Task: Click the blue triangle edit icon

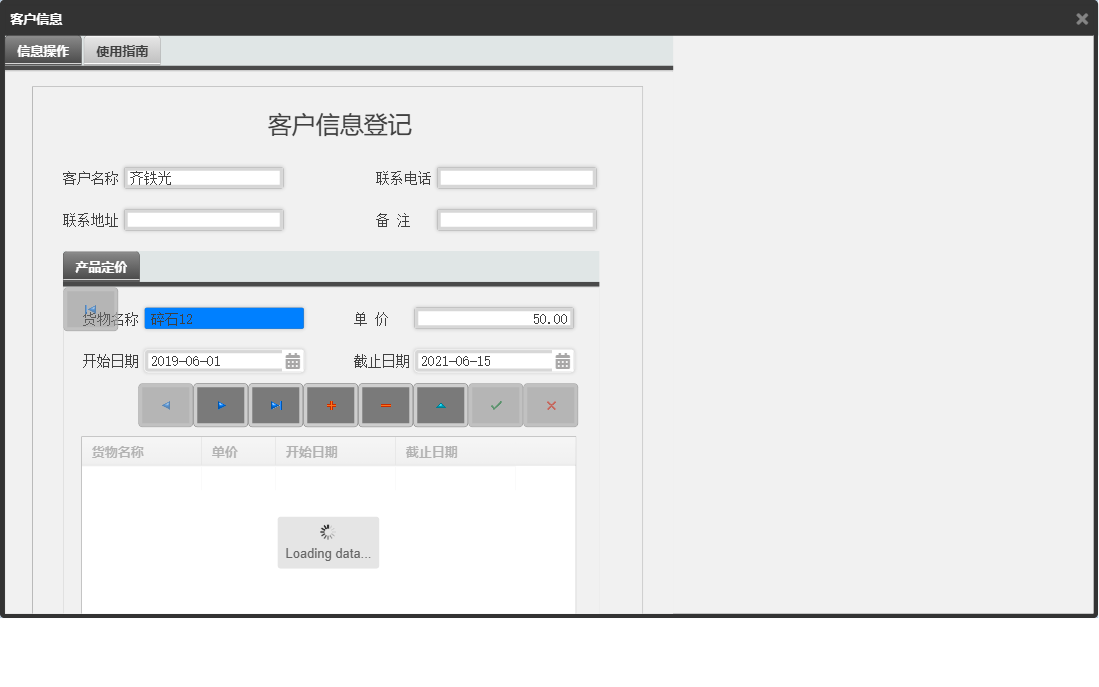Action: 440,405
